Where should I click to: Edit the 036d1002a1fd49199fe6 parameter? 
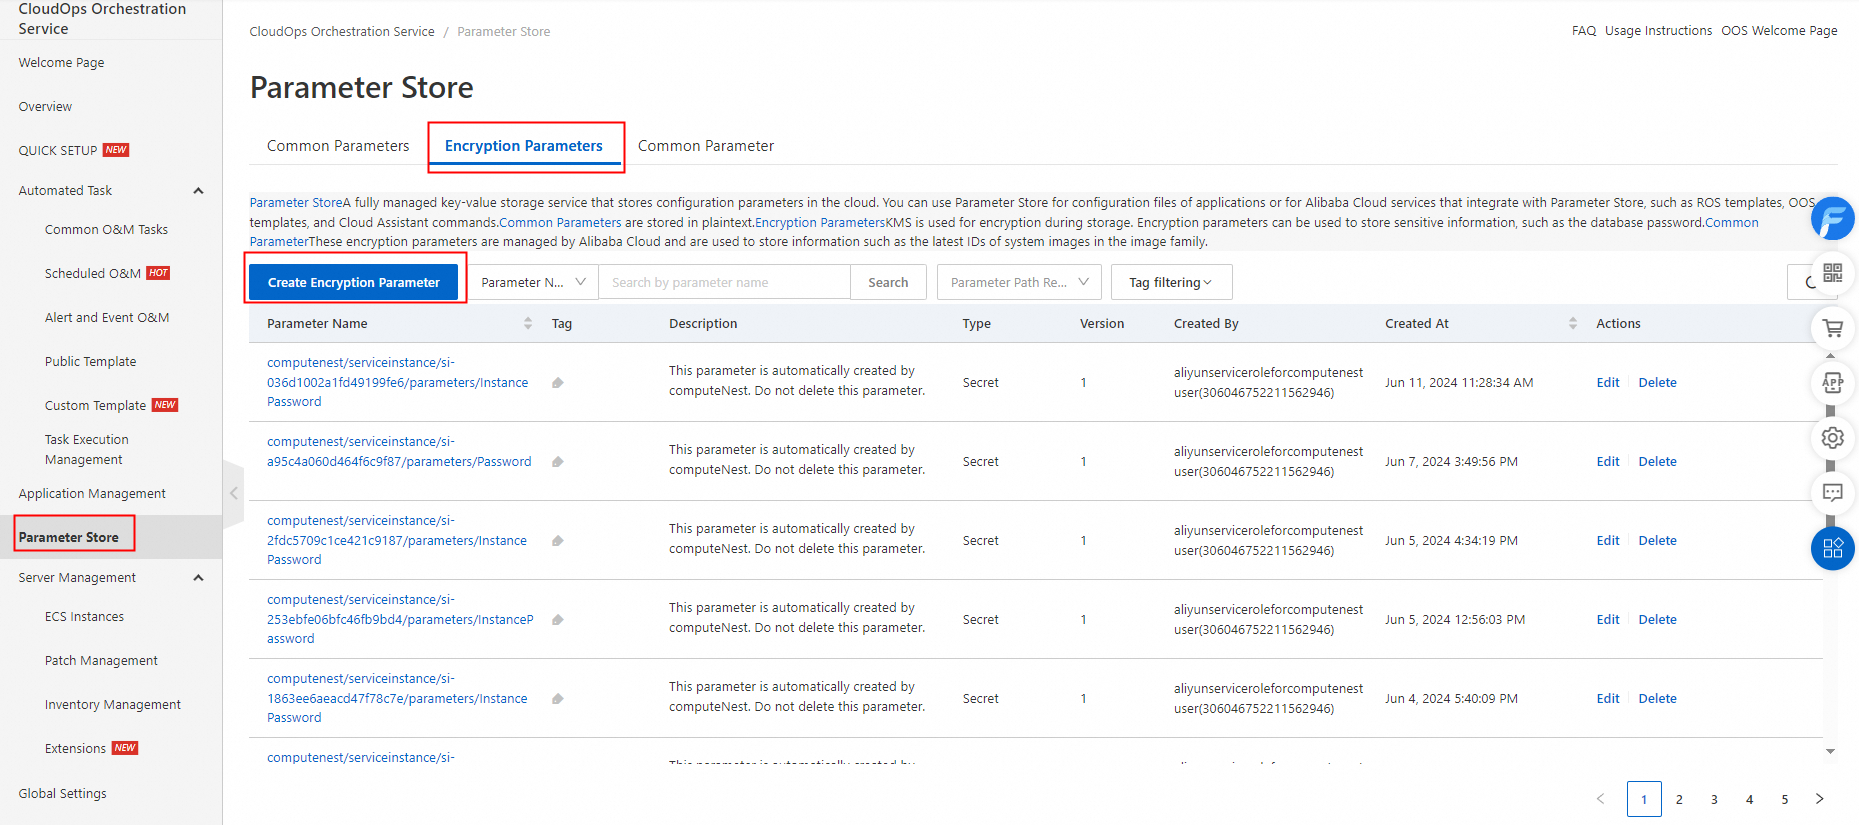point(1607,383)
